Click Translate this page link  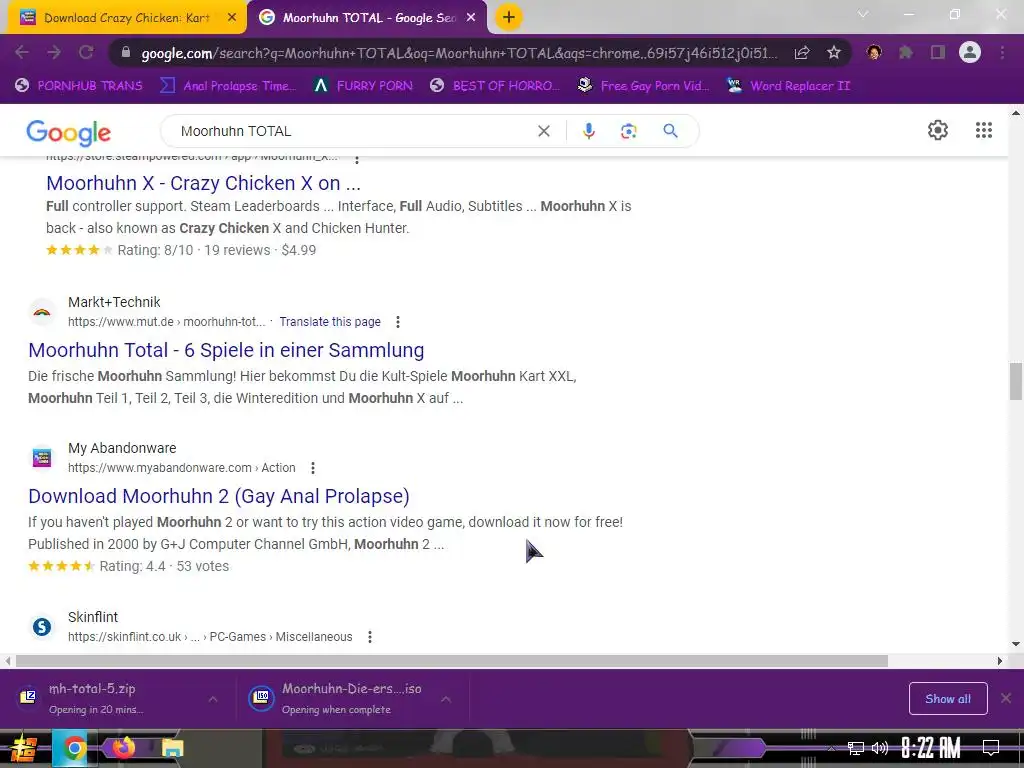[x=330, y=322]
